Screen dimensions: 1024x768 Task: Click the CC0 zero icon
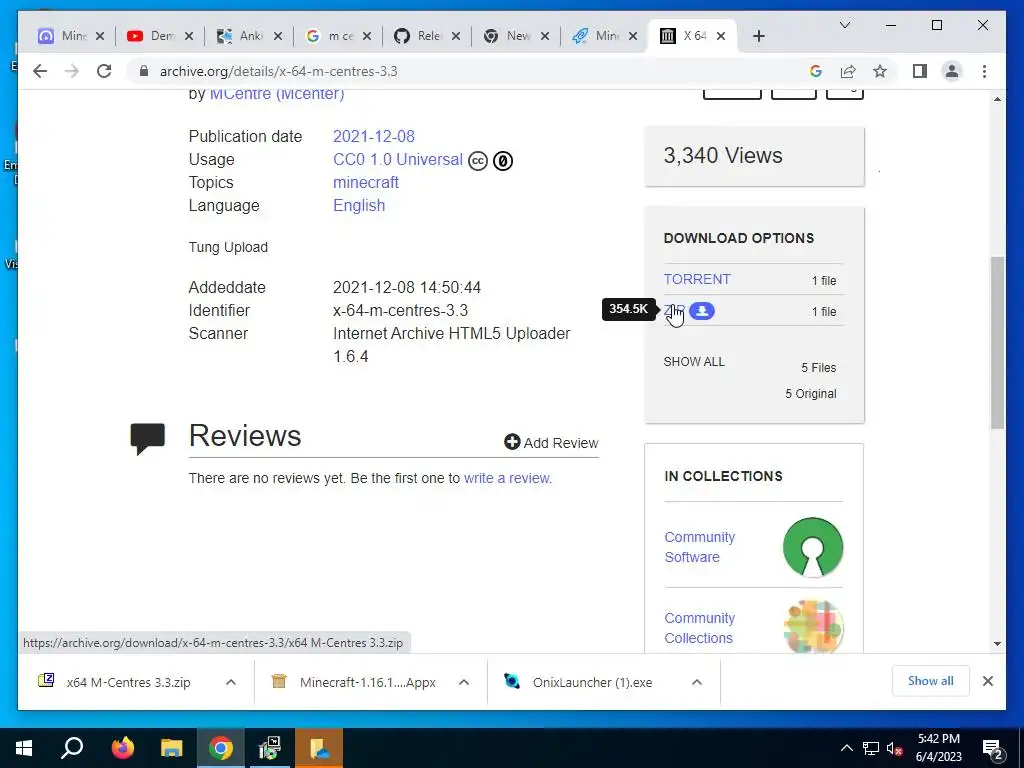(x=503, y=160)
